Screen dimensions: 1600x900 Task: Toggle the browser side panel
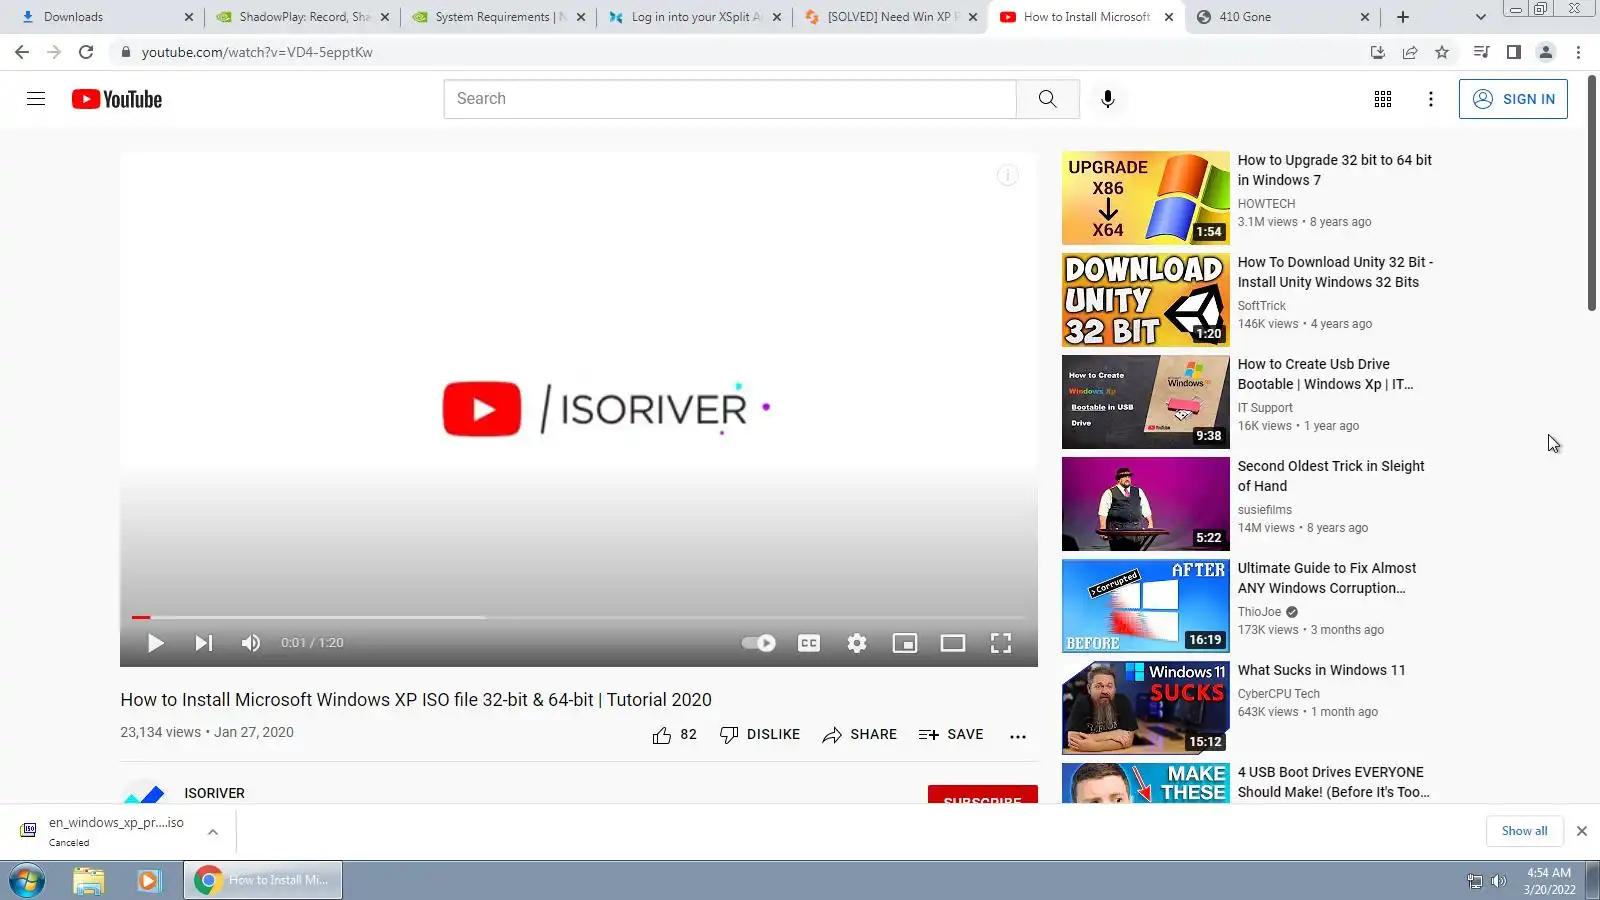point(1514,52)
